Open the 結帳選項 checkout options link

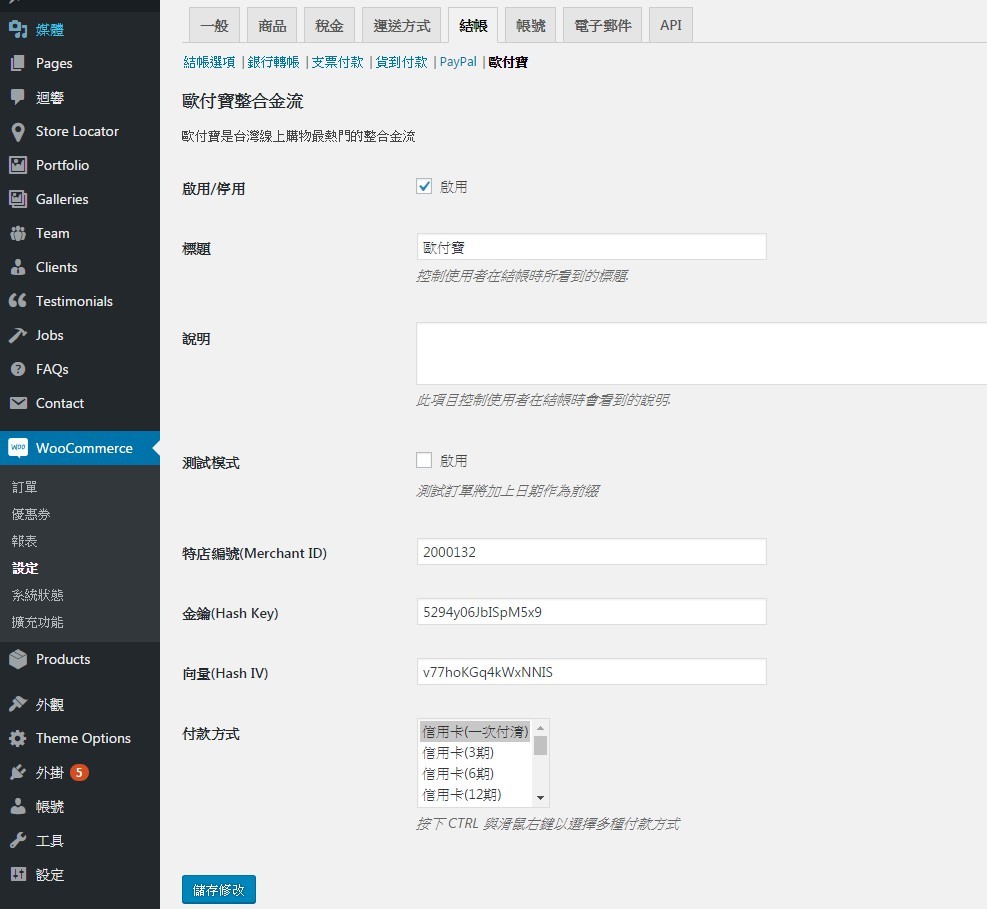coord(209,62)
